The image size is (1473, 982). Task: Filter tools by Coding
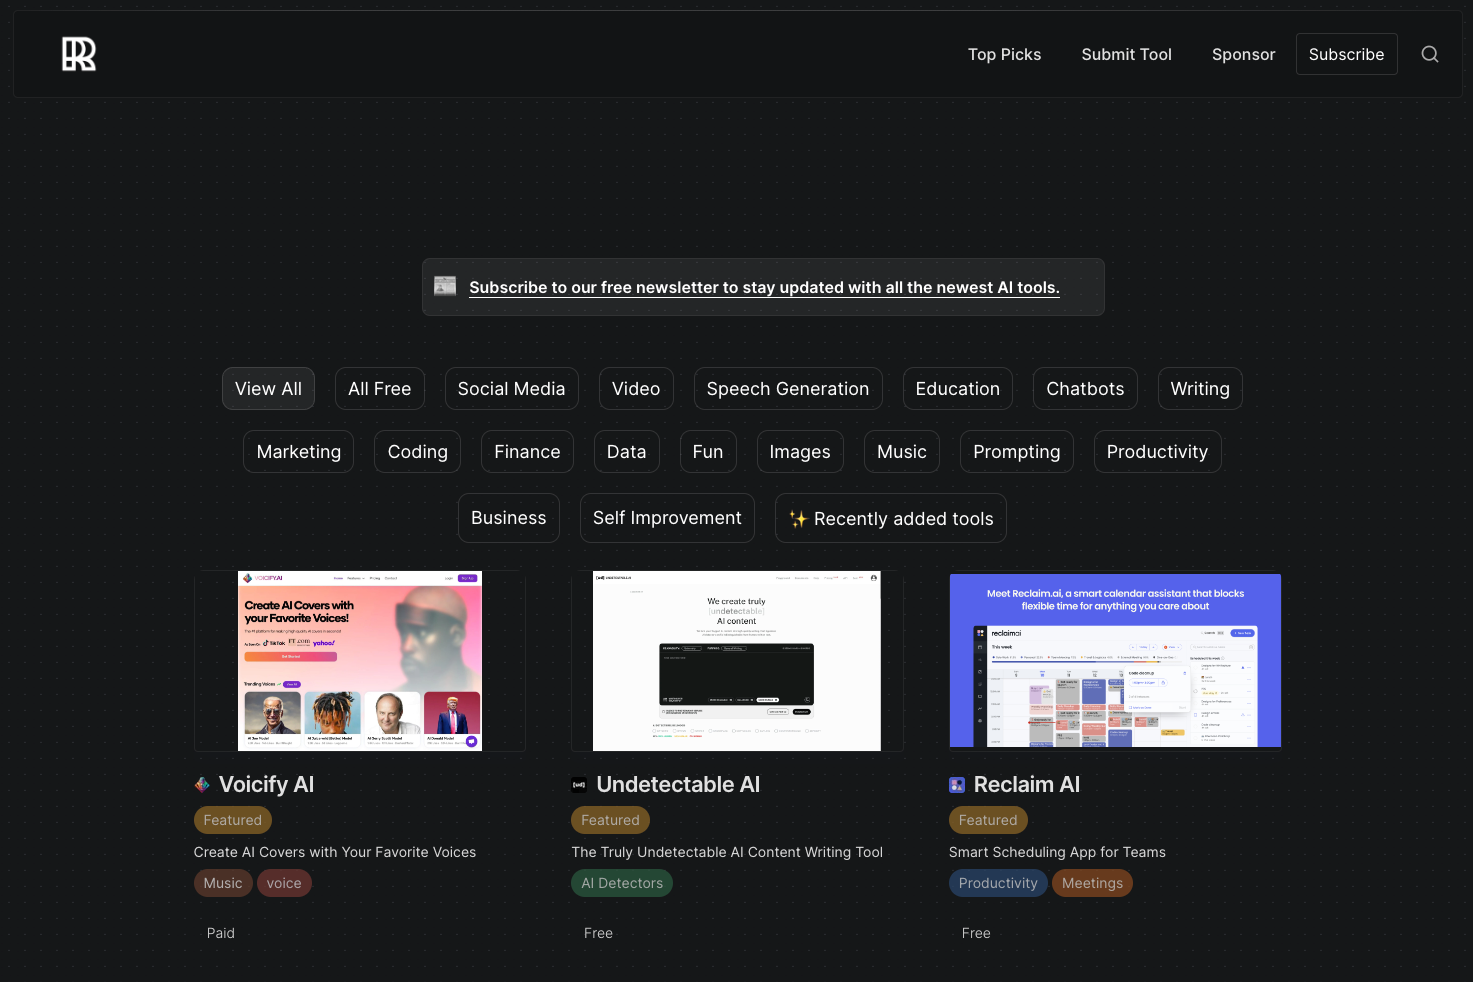coord(417,452)
